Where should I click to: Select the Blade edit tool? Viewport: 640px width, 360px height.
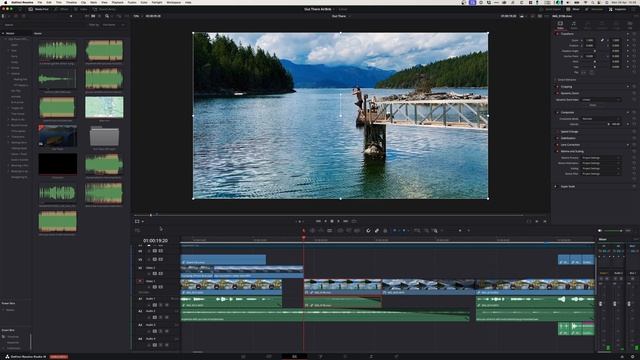point(329,231)
